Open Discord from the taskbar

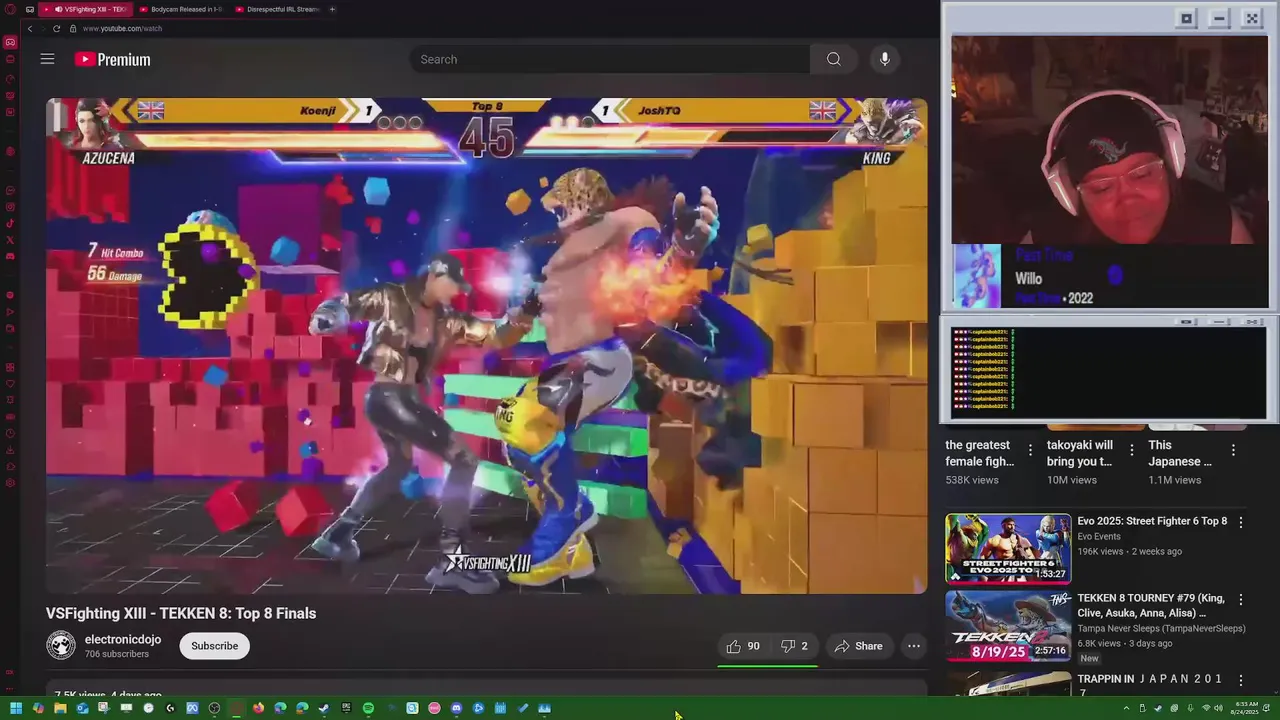pos(456,708)
